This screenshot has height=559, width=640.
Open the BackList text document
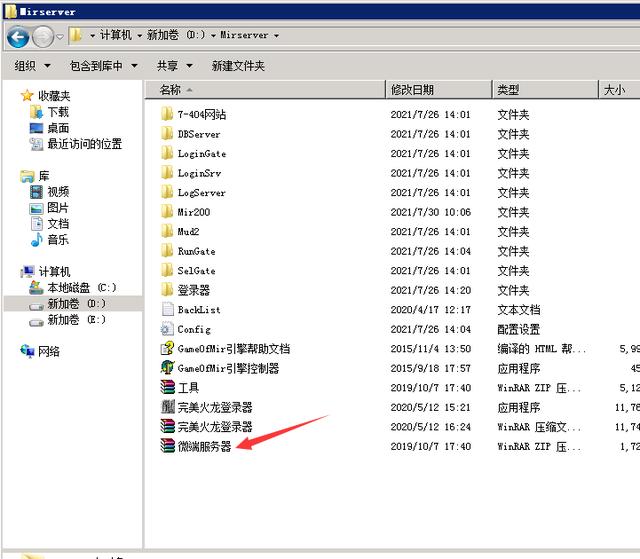198,310
